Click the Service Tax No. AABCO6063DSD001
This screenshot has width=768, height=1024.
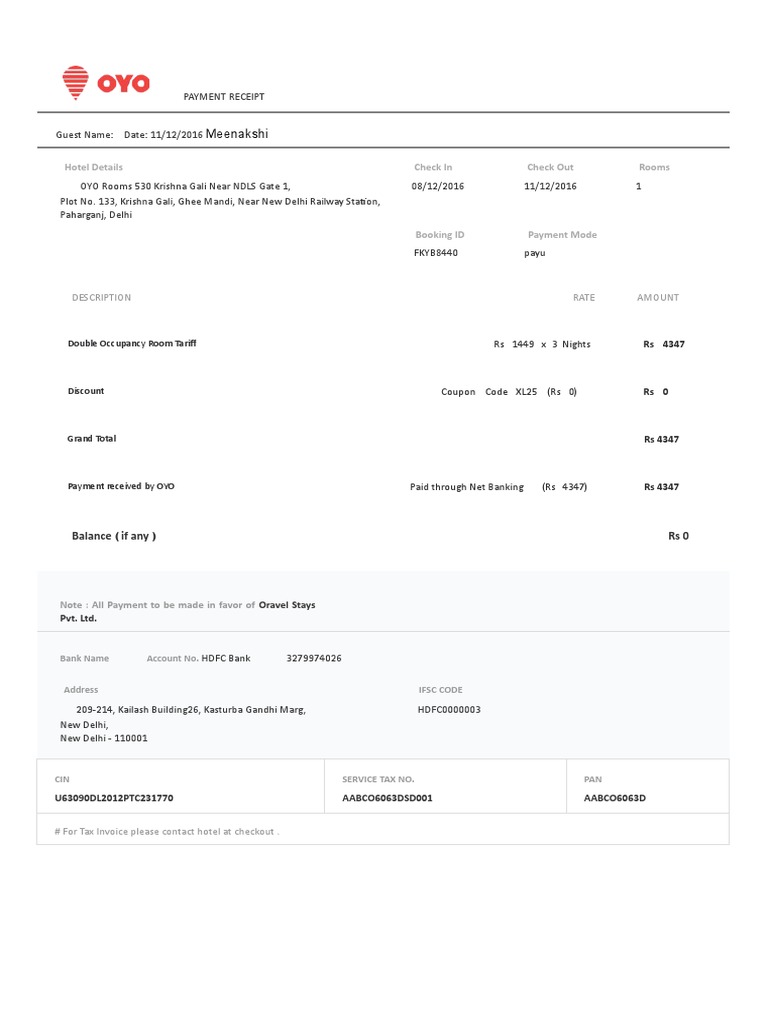tap(387, 798)
